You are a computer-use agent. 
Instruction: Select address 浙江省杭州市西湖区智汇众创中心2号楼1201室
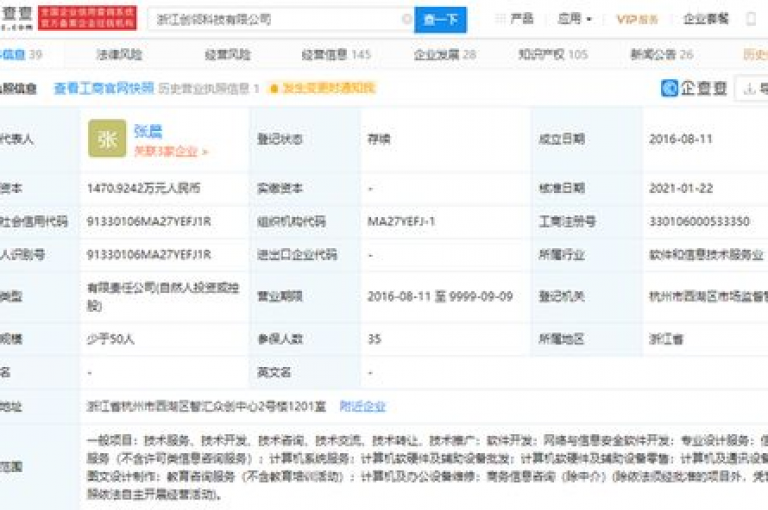tap(206, 406)
